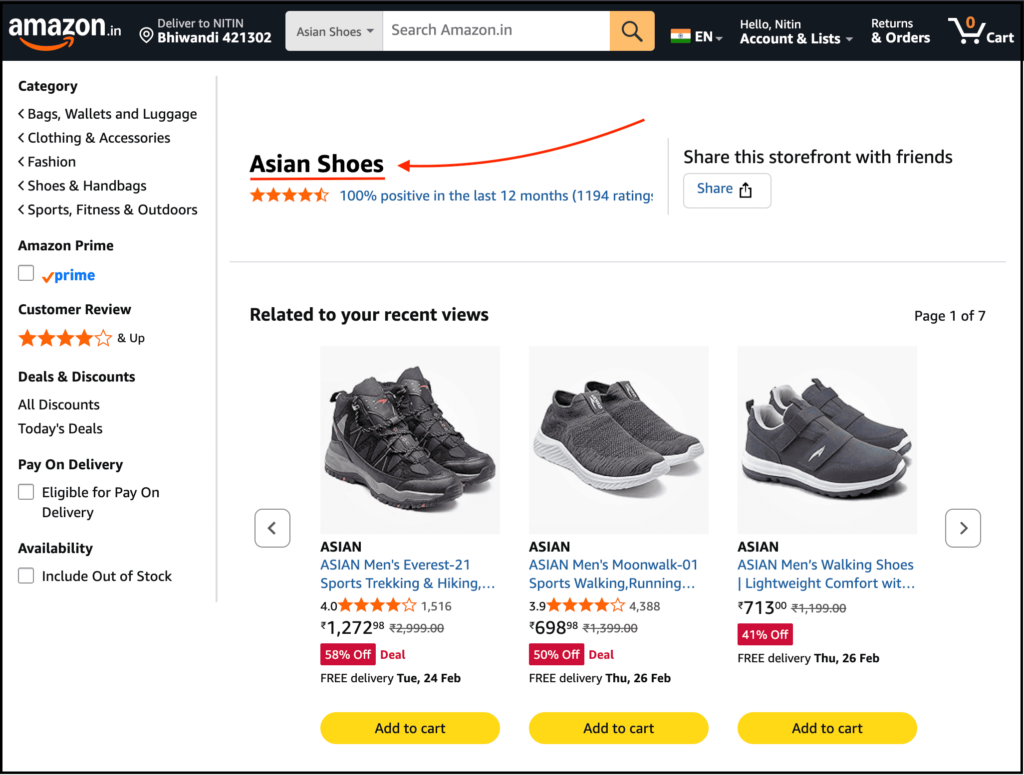The height and width of the screenshot is (775, 1024).
Task: Open the search category dropdown showing Asian Shoes
Action: coord(333,31)
